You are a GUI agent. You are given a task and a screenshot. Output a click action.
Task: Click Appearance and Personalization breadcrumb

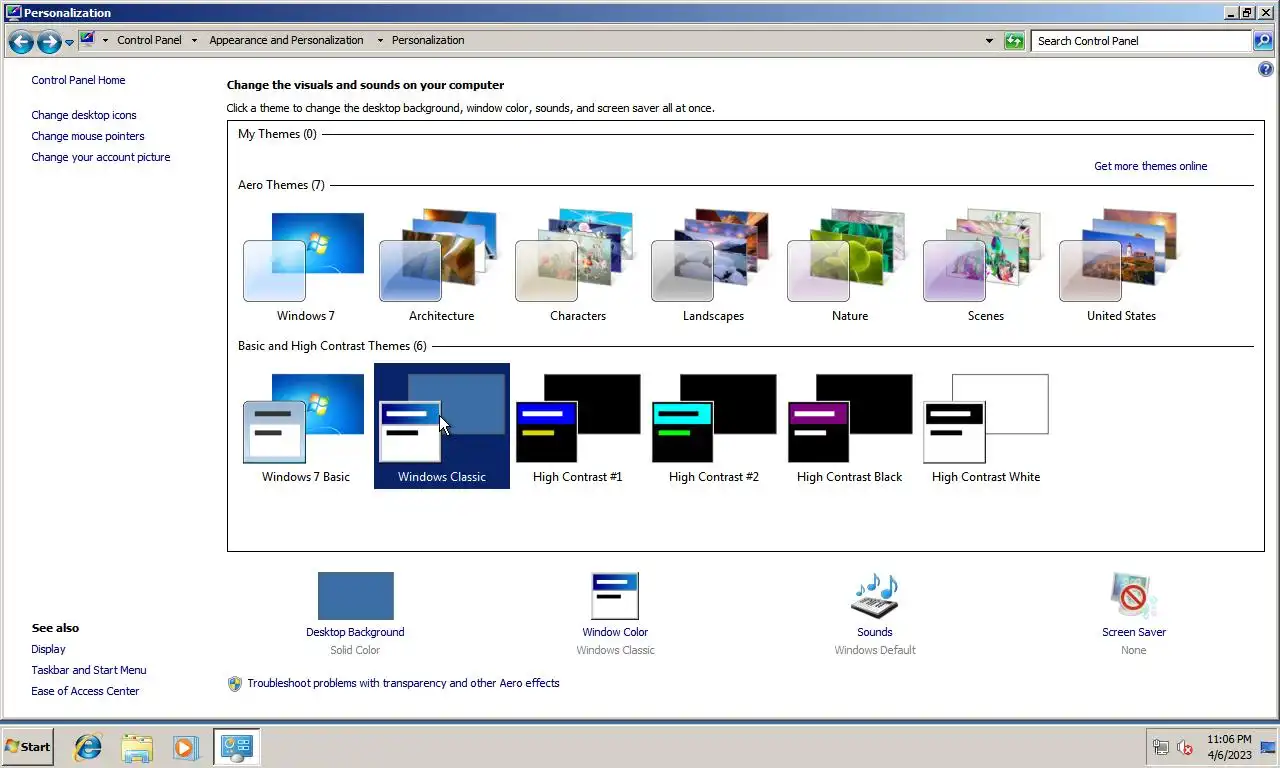(286, 40)
